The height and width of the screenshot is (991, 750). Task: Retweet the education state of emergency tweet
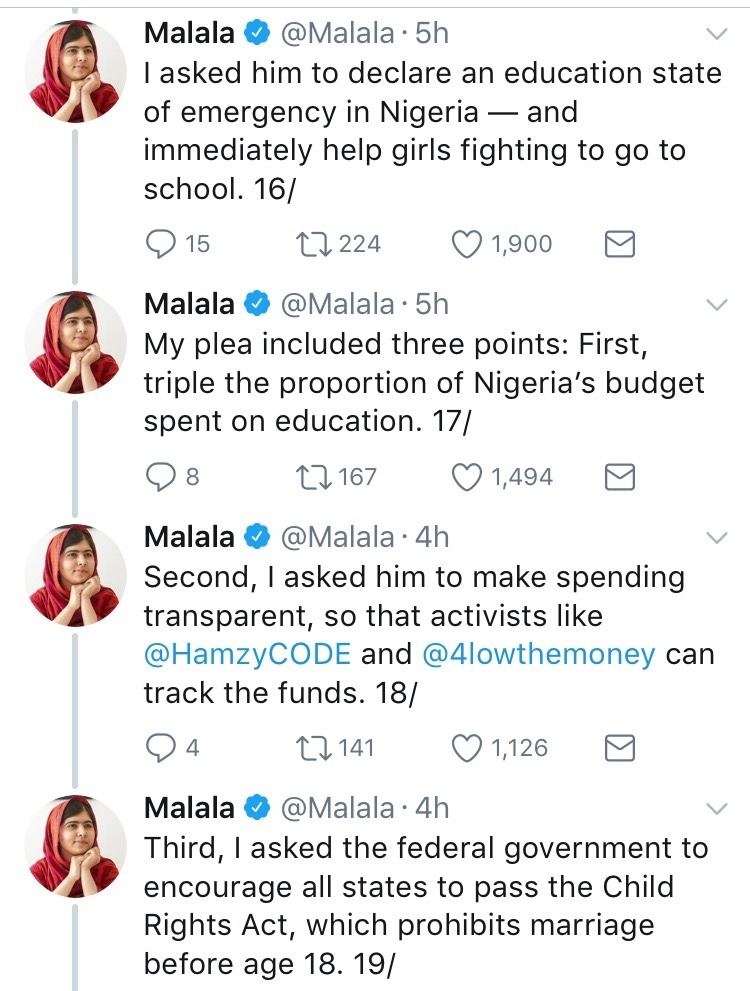pos(313,243)
